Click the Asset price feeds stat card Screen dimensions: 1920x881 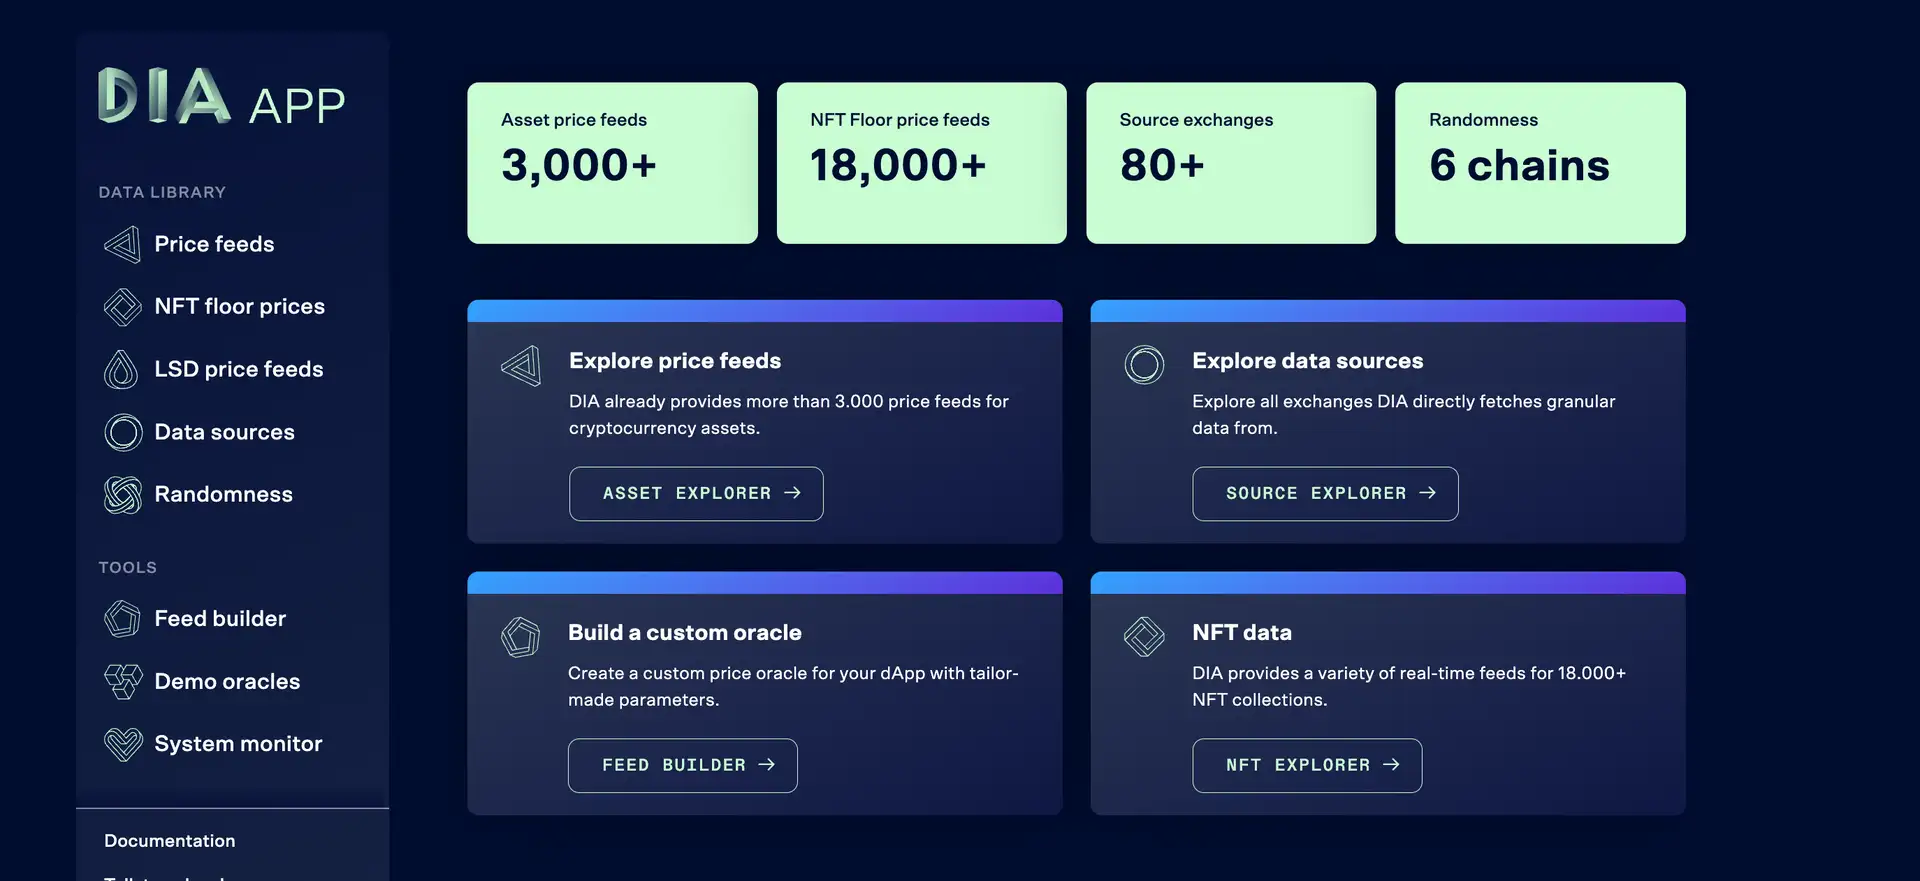pos(612,163)
